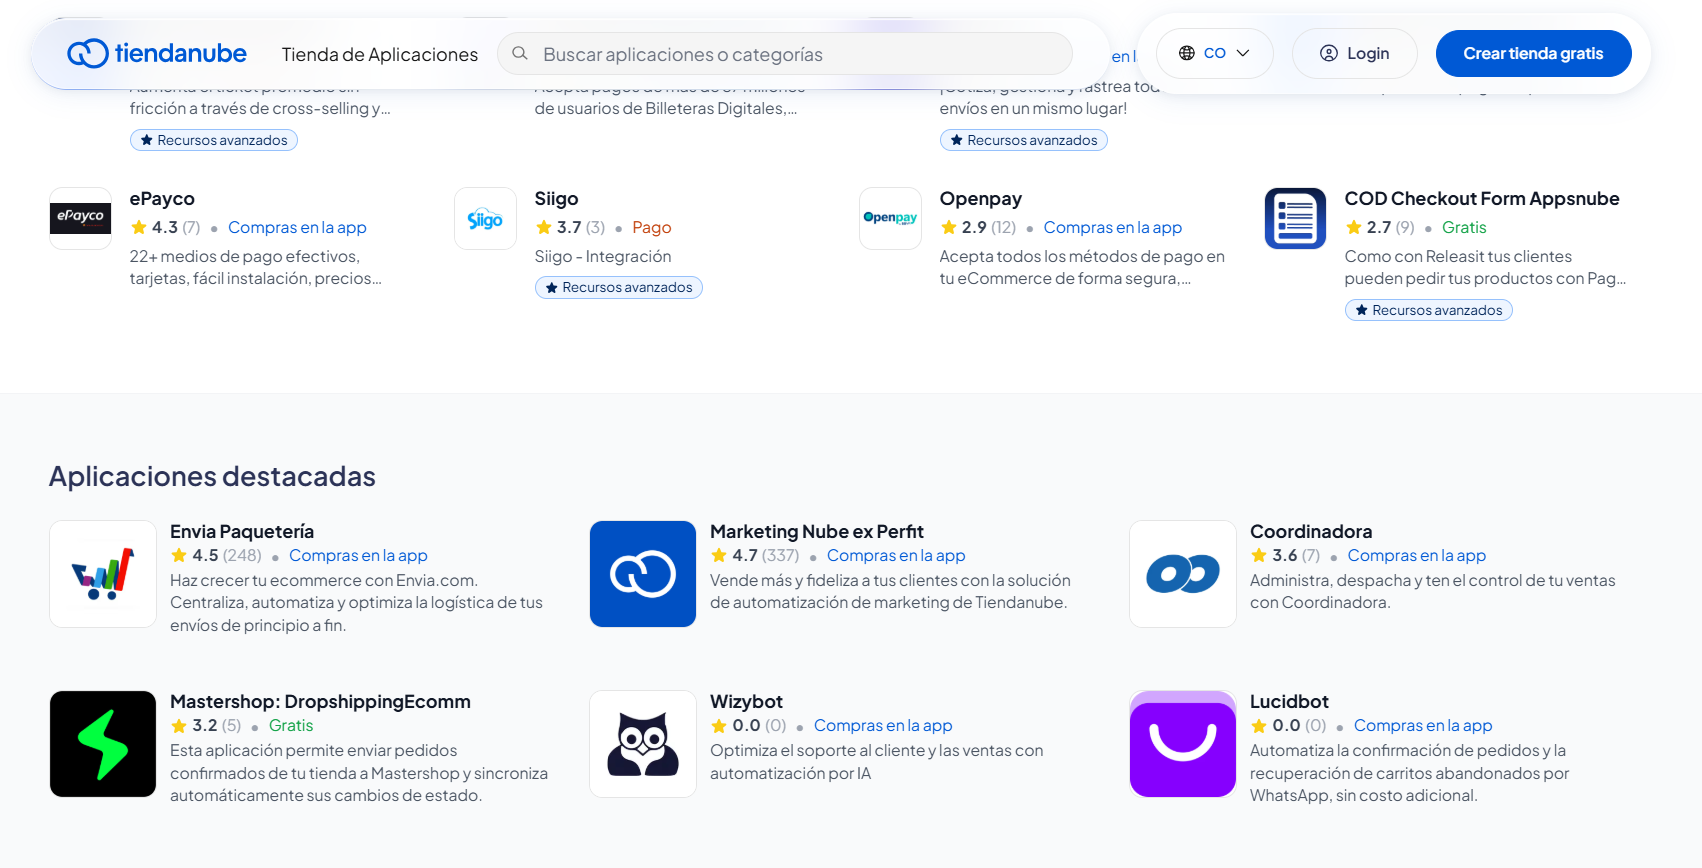The height and width of the screenshot is (868, 1702).
Task: Click the tiendanube logo
Action: click(x=157, y=53)
